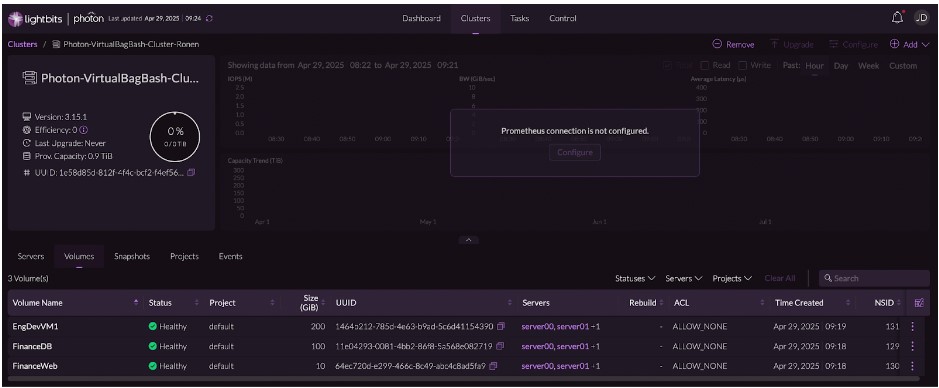
Task: Switch to the Servers tab
Action: point(31,256)
